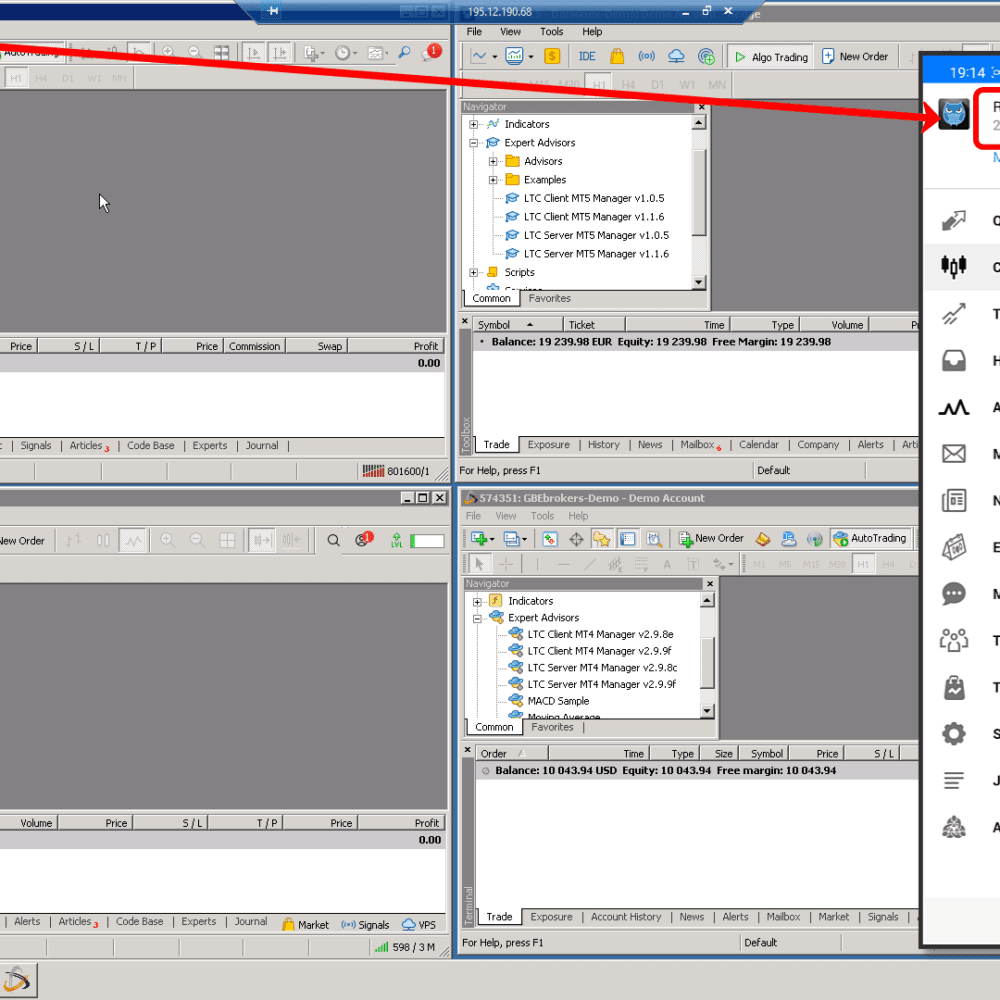
Task: Show Market Watch in GBEbrokers MT4 toolbar
Action: (550, 540)
